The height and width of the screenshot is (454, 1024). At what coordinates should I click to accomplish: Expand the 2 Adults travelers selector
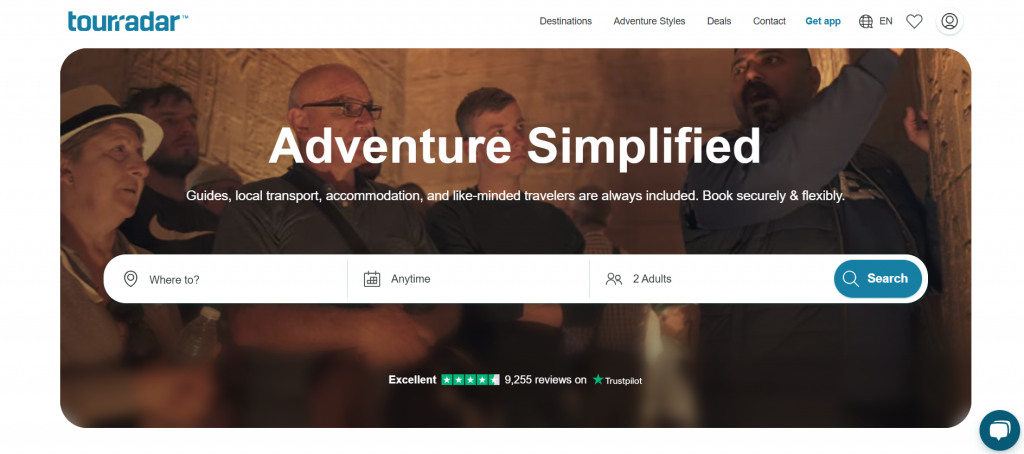(711, 279)
